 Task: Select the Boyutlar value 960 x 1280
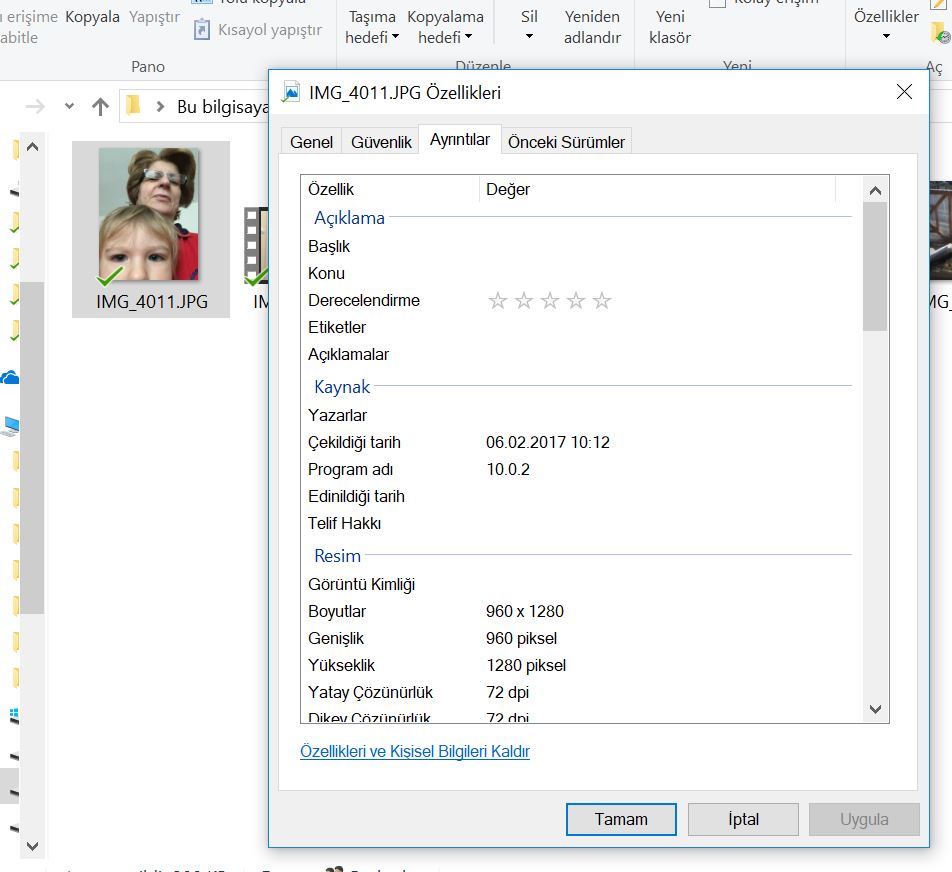pos(525,611)
